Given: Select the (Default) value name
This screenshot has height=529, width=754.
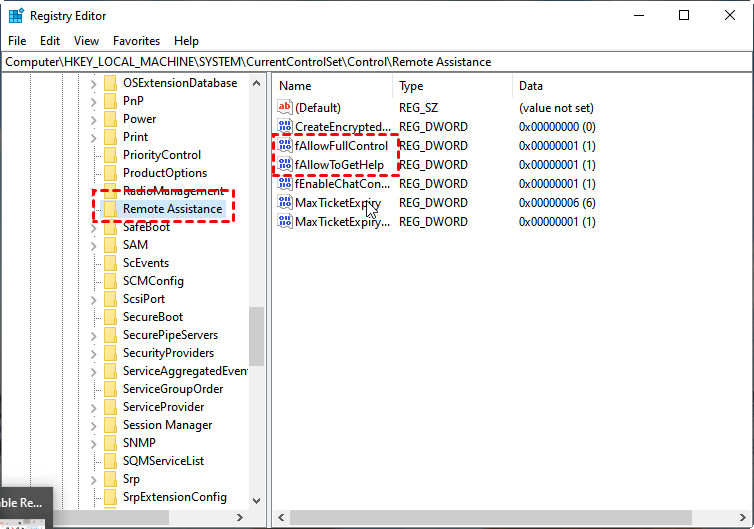Looking at the screenshot, I should click(x=318, y=108).
